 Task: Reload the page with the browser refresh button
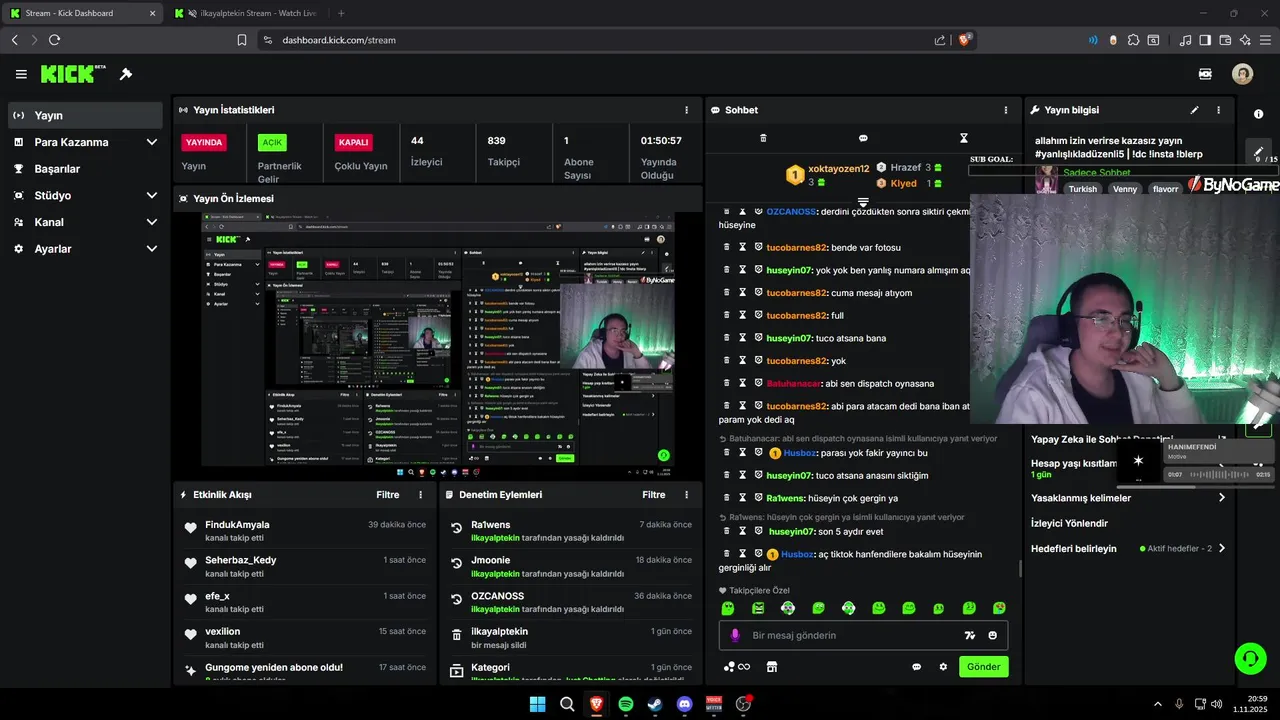(x=54, y=40)
